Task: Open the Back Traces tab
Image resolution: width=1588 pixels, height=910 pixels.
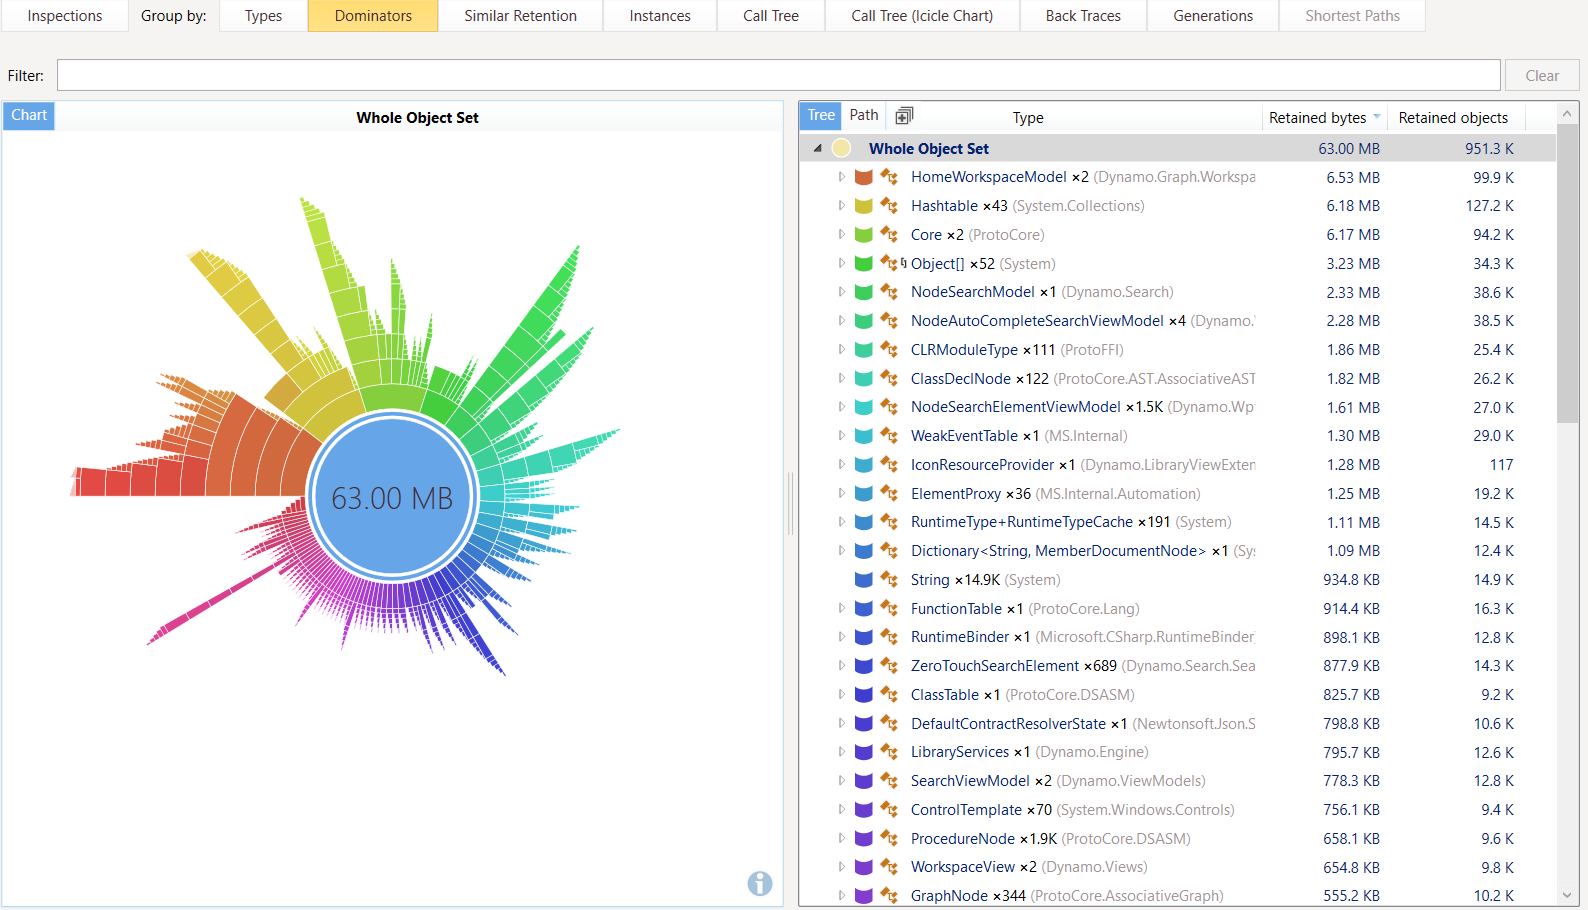Action: [x=1083, y=16]
